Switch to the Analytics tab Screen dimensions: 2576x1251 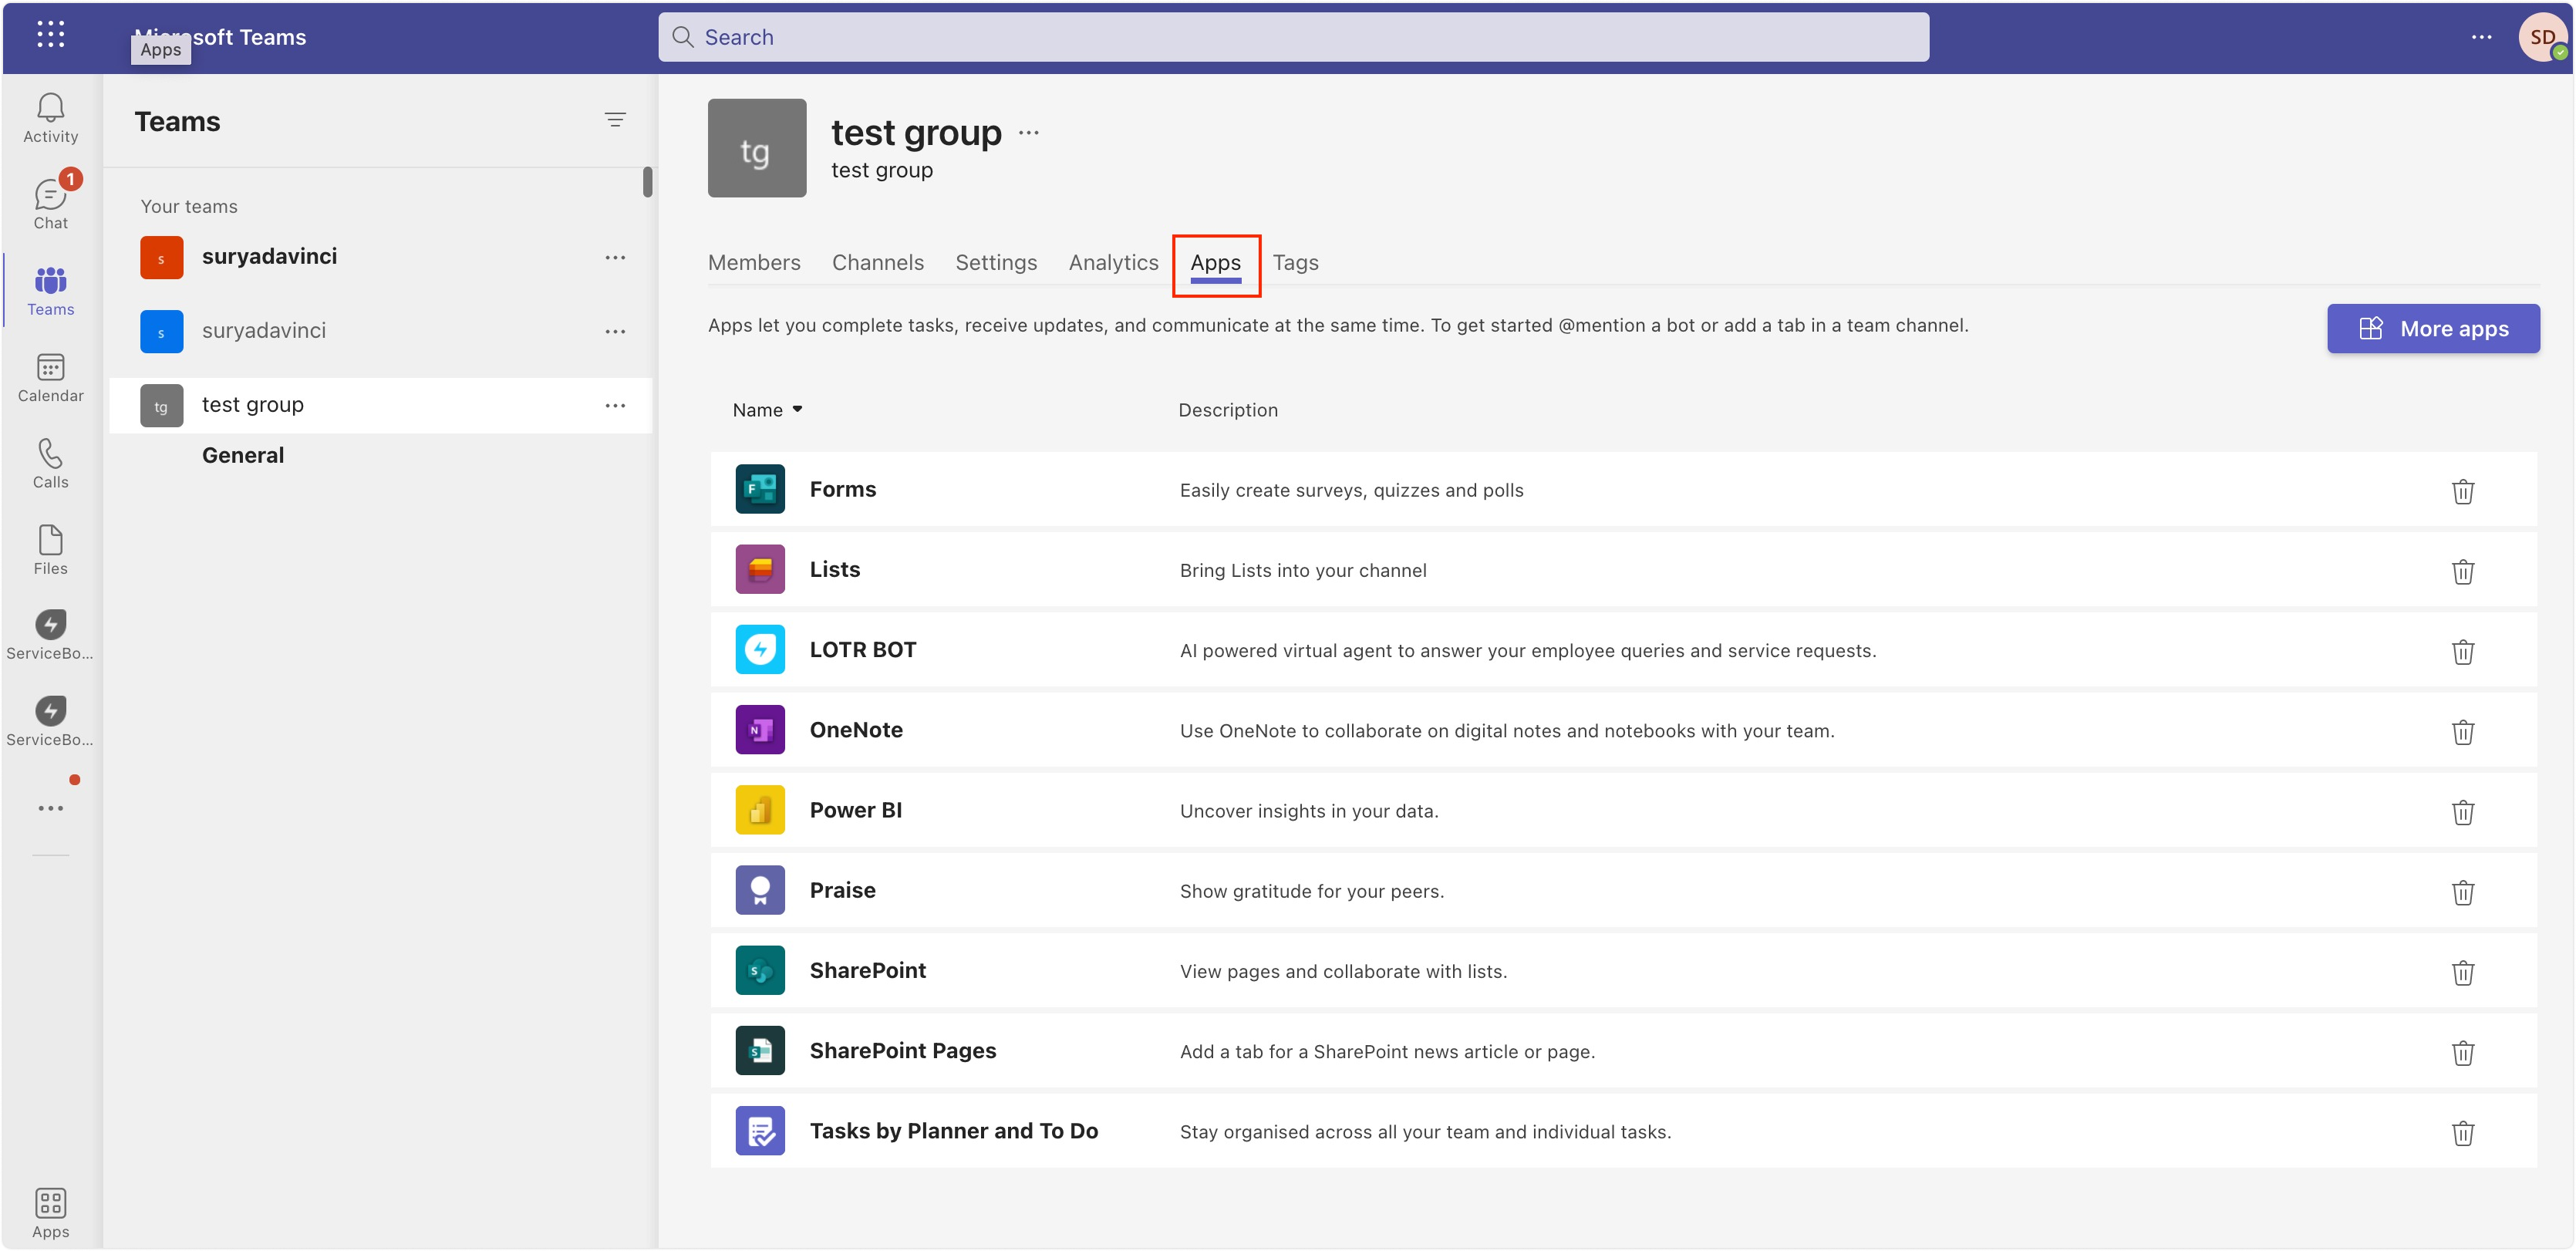(x=1113, y=262)
